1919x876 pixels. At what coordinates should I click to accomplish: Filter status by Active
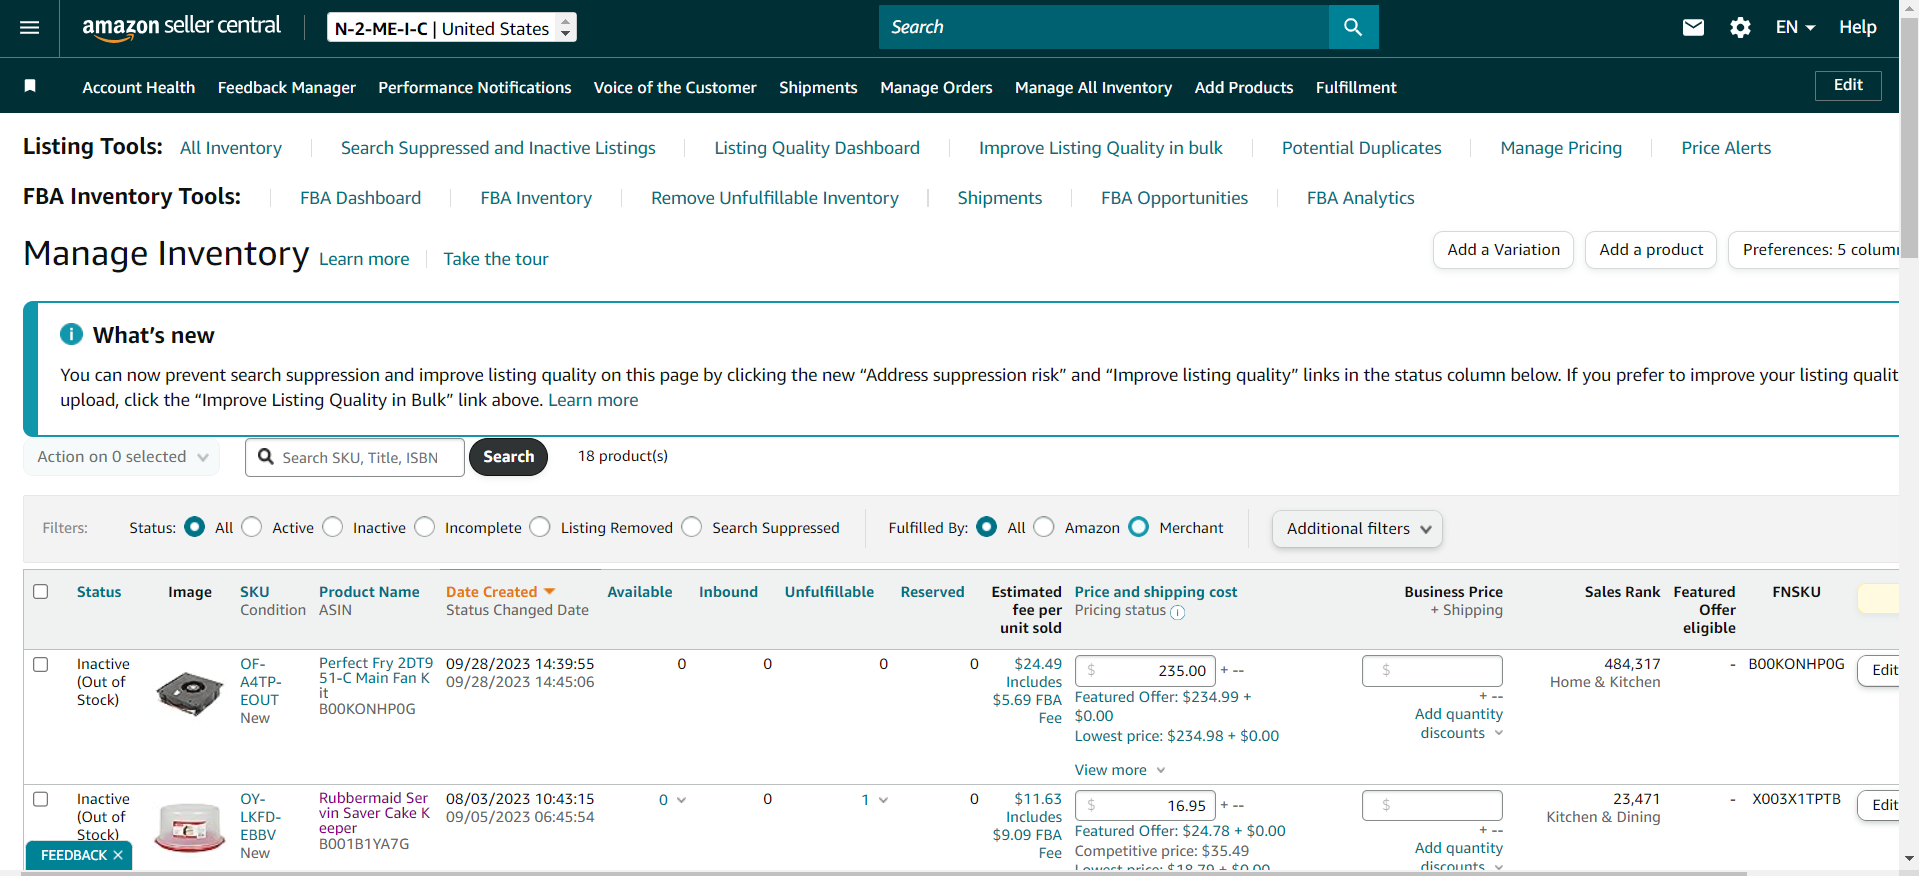point(252,527)
